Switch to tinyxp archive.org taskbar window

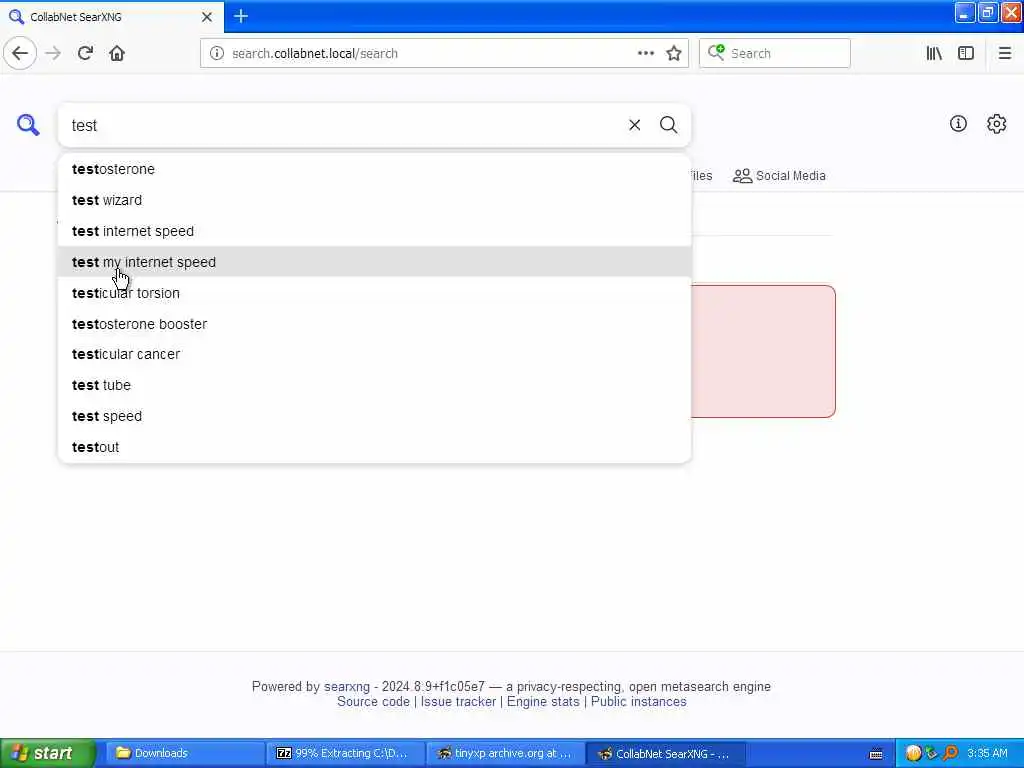point(505,753)
